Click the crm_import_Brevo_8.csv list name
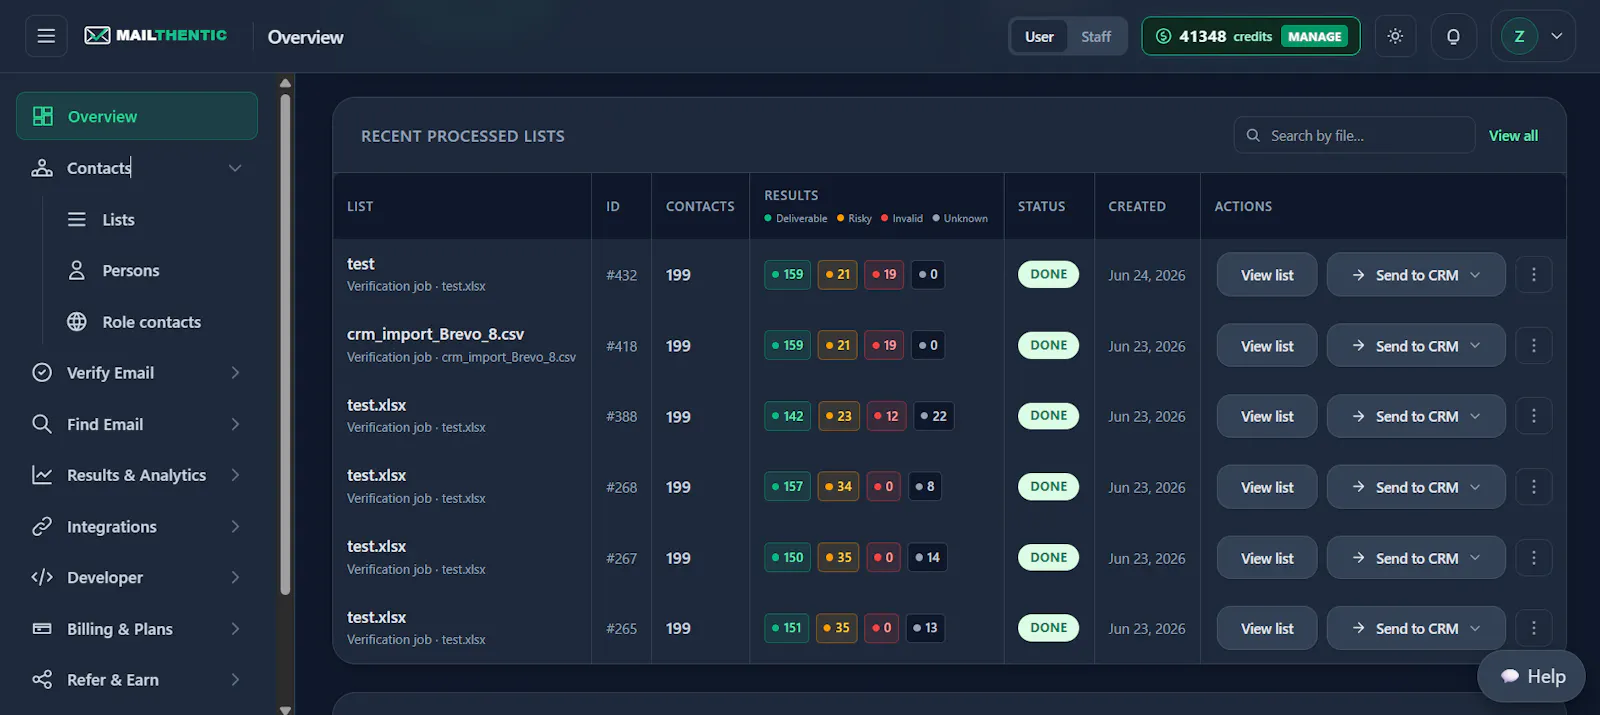Image resolution: width=1600 pixels, height=715 pixels. click(435, 334)
